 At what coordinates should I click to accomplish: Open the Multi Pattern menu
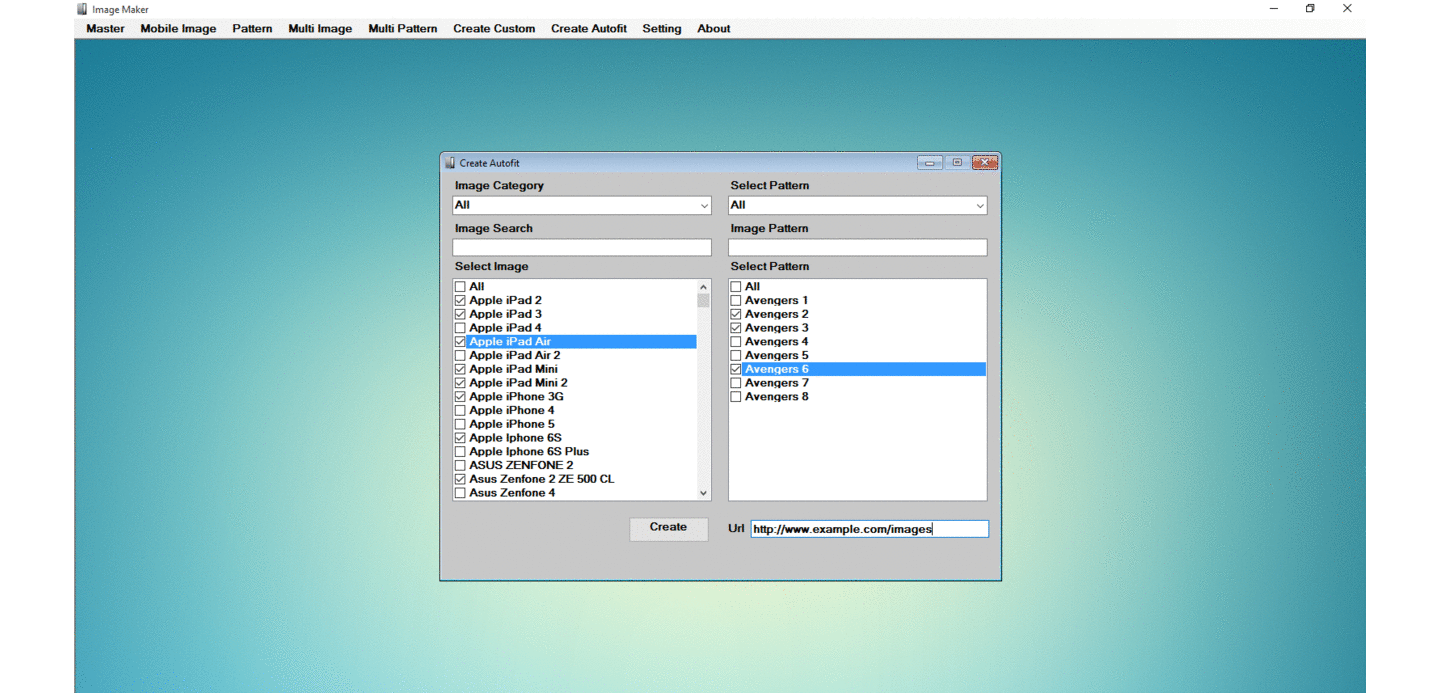pos(402,29)
